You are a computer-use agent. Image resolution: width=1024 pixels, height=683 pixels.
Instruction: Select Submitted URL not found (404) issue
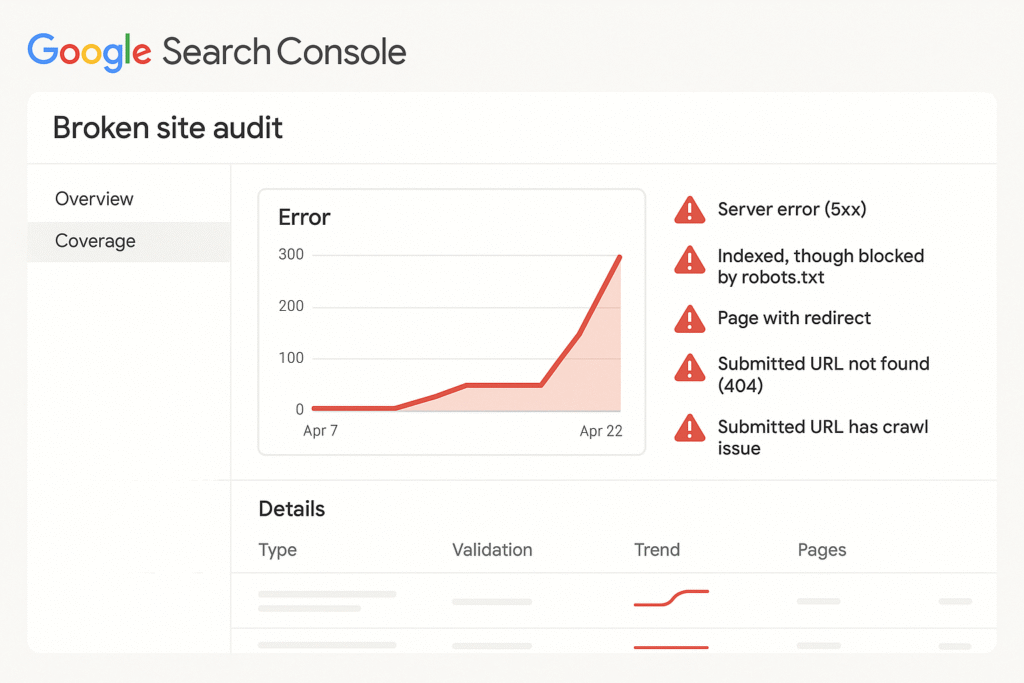click(824, 374)
